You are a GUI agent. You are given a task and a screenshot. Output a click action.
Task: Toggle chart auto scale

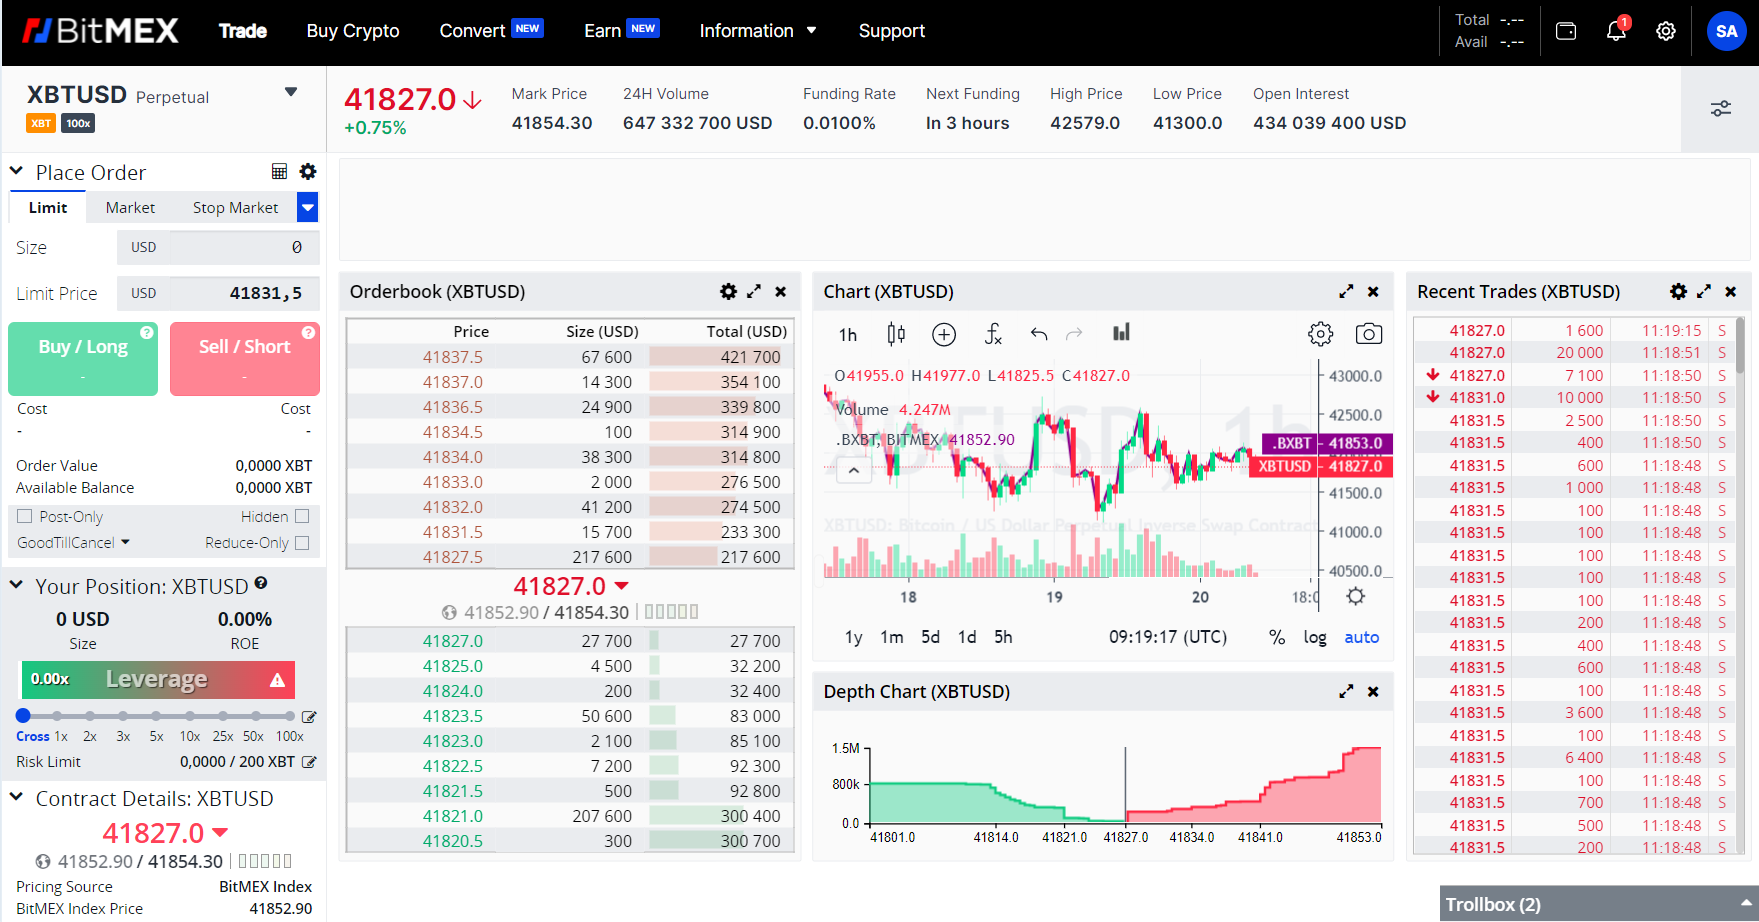(x=1361, y=637)
